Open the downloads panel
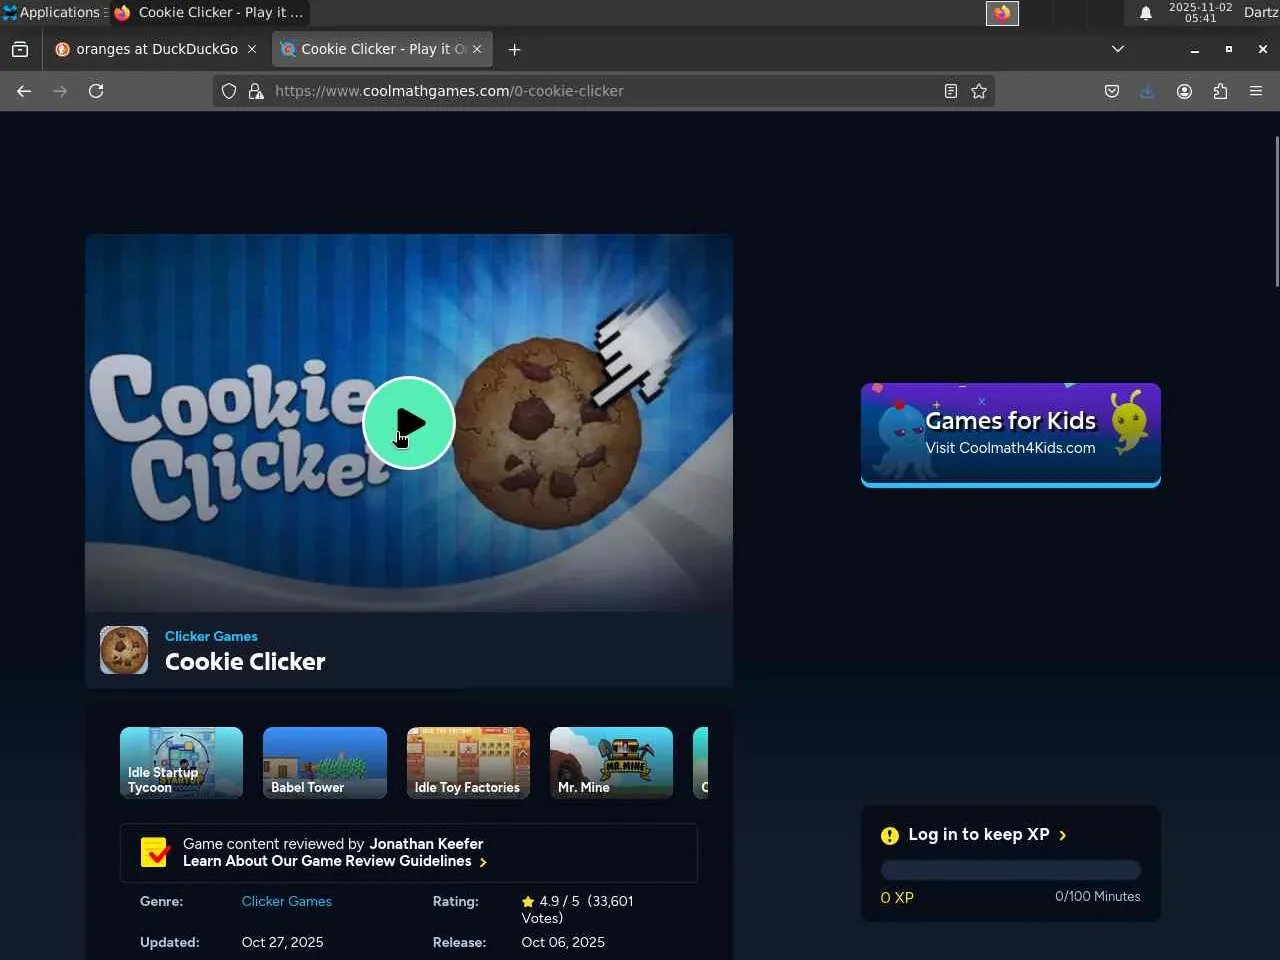This screenshot has width=1280, height=960. [x=1147, y=91]
